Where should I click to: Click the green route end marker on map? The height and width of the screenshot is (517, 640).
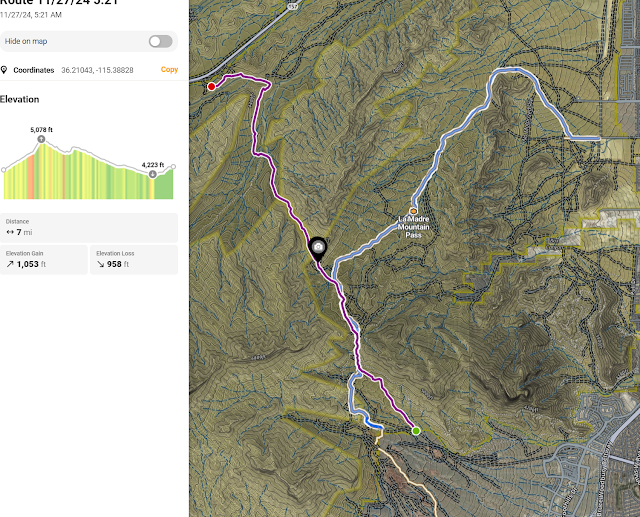tap(416, 431)
